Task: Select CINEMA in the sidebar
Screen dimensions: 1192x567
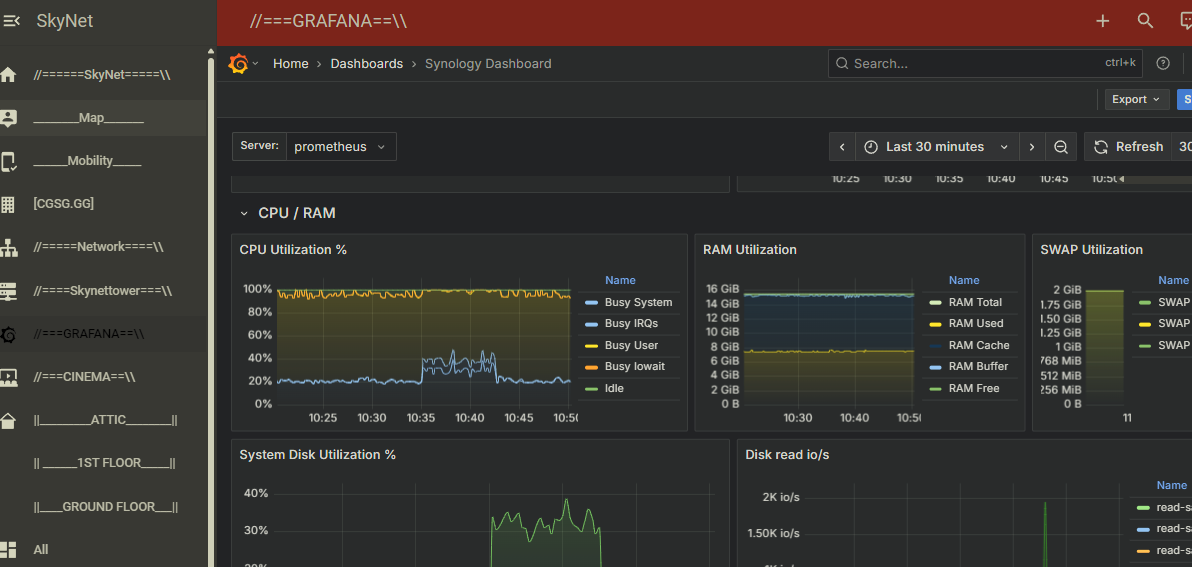Action: pyautogui.click(x=84, y=377)
